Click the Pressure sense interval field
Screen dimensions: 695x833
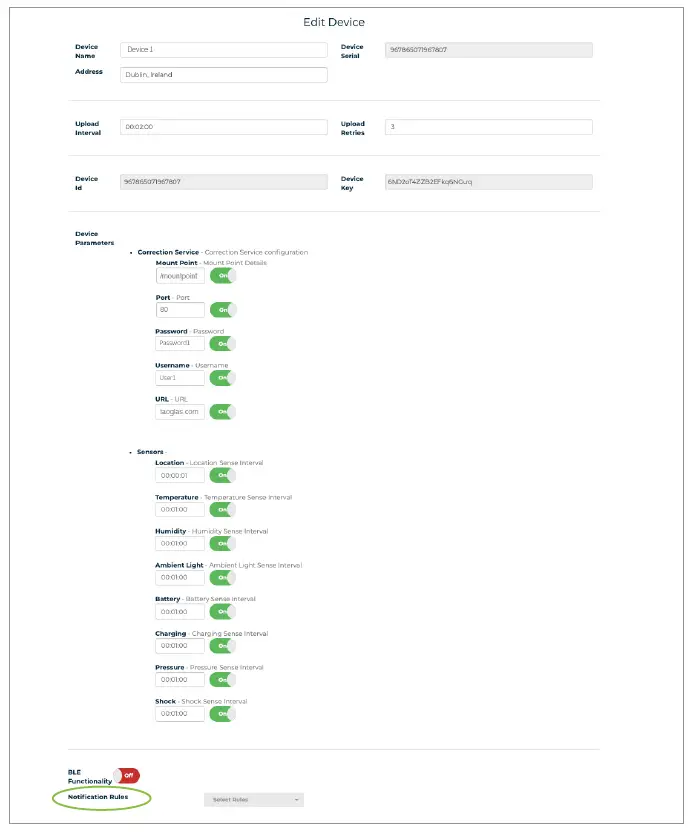(180, 680)
